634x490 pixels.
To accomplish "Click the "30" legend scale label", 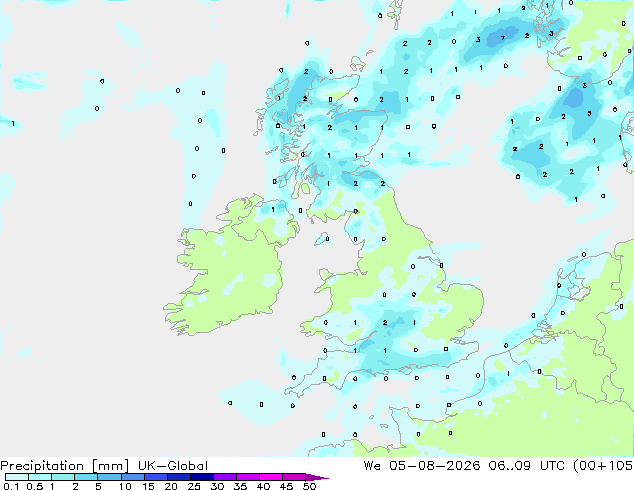I will coord(217,486).
